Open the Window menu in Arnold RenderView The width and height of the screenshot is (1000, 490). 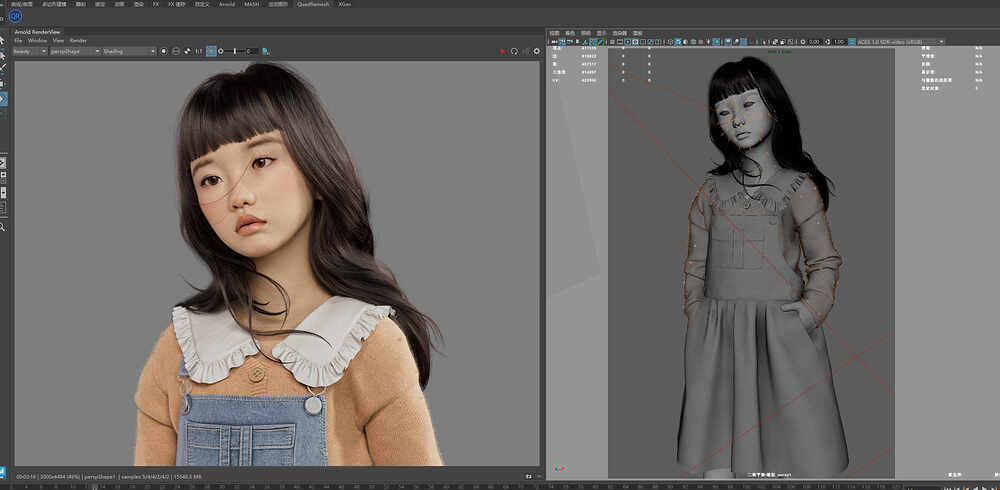pos(37,40)
